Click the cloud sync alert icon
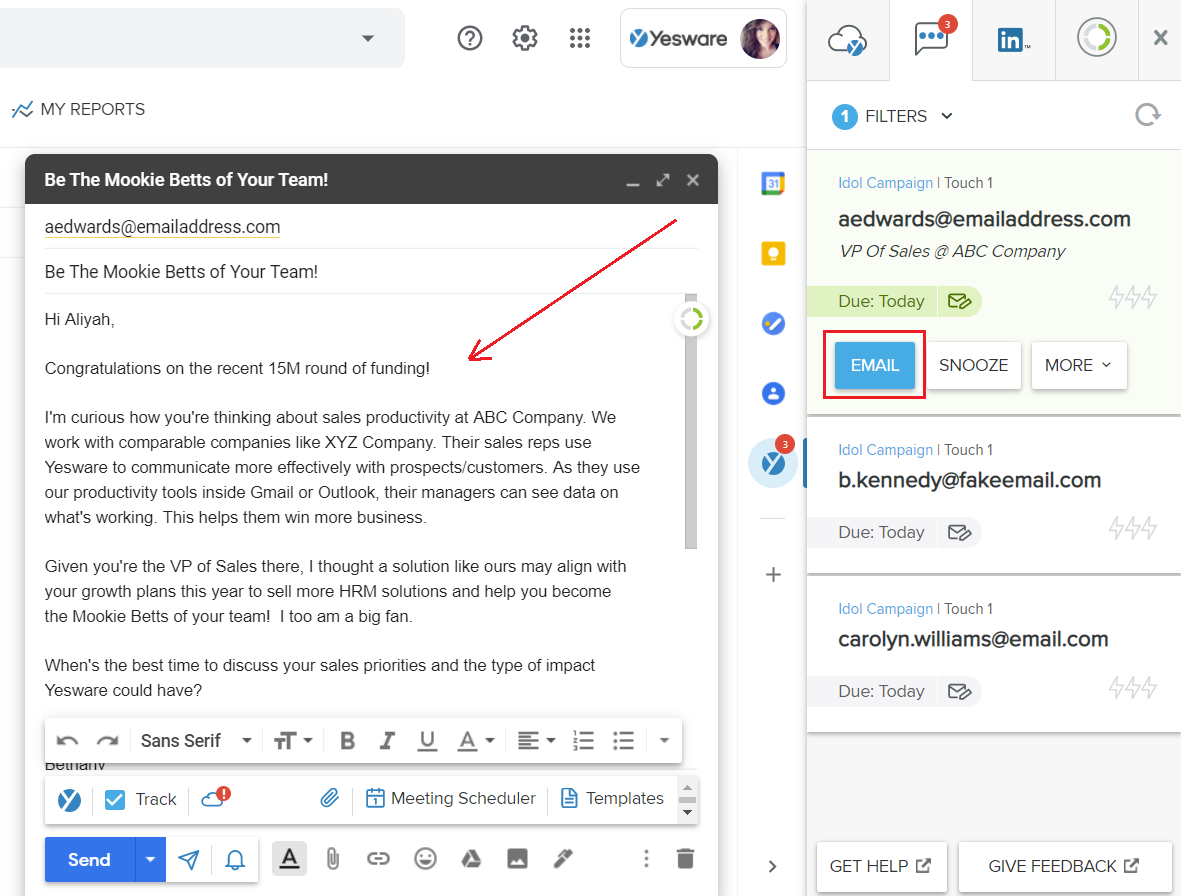 [x=215, y=797]
